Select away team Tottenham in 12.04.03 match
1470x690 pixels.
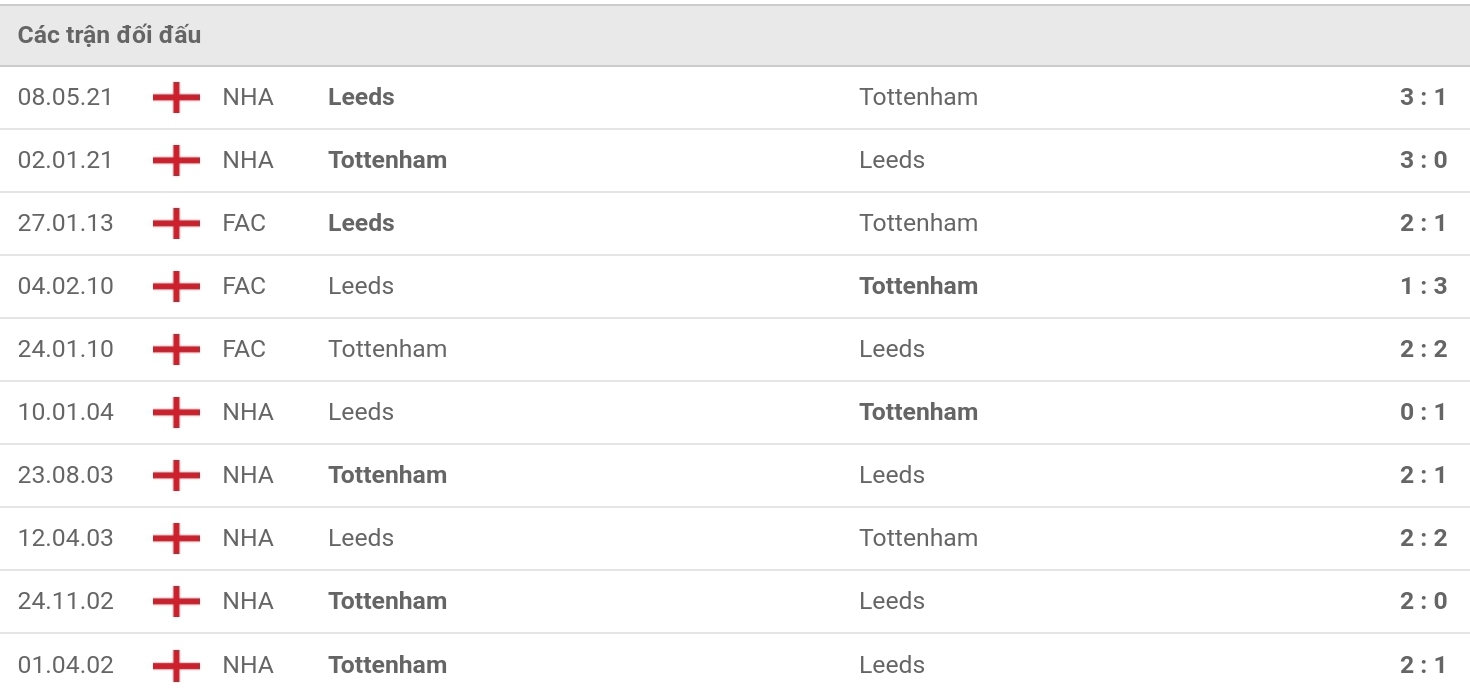[918, 538]
